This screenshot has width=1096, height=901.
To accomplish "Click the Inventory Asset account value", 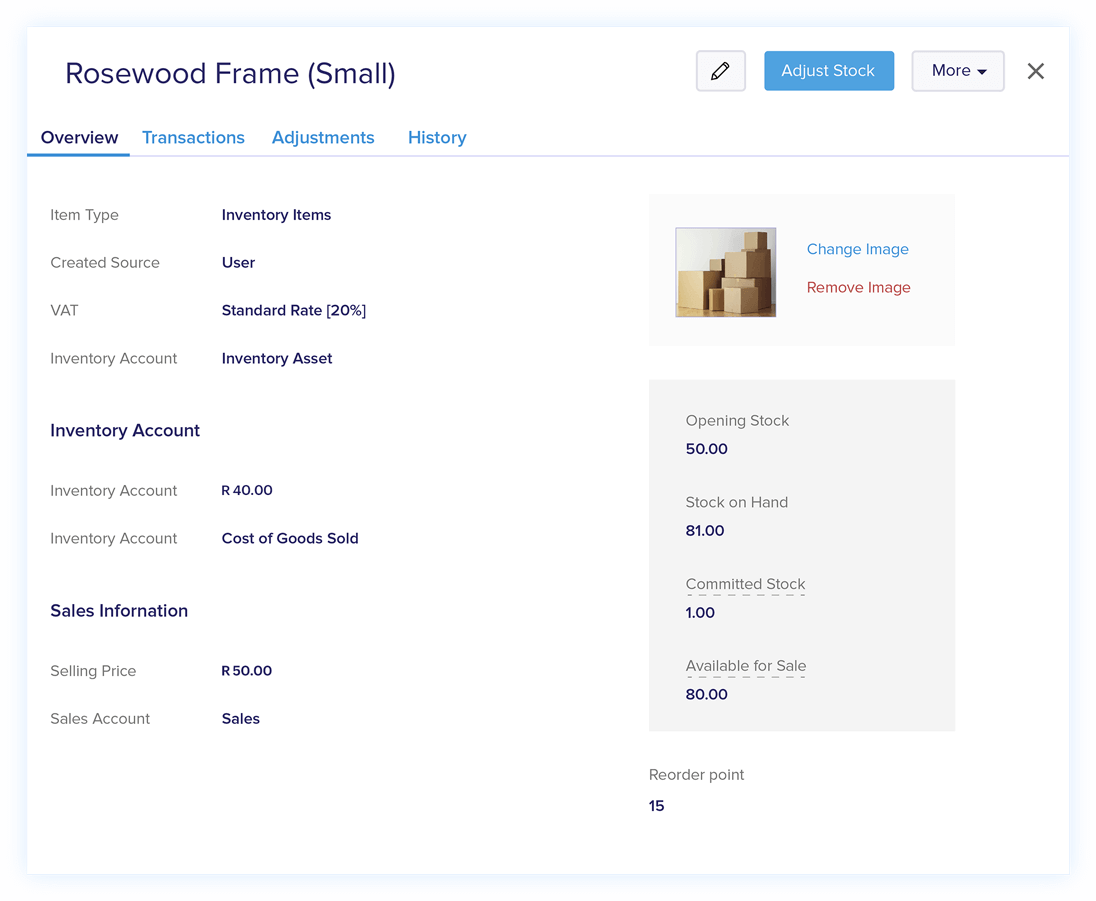I will click(276, 359).
